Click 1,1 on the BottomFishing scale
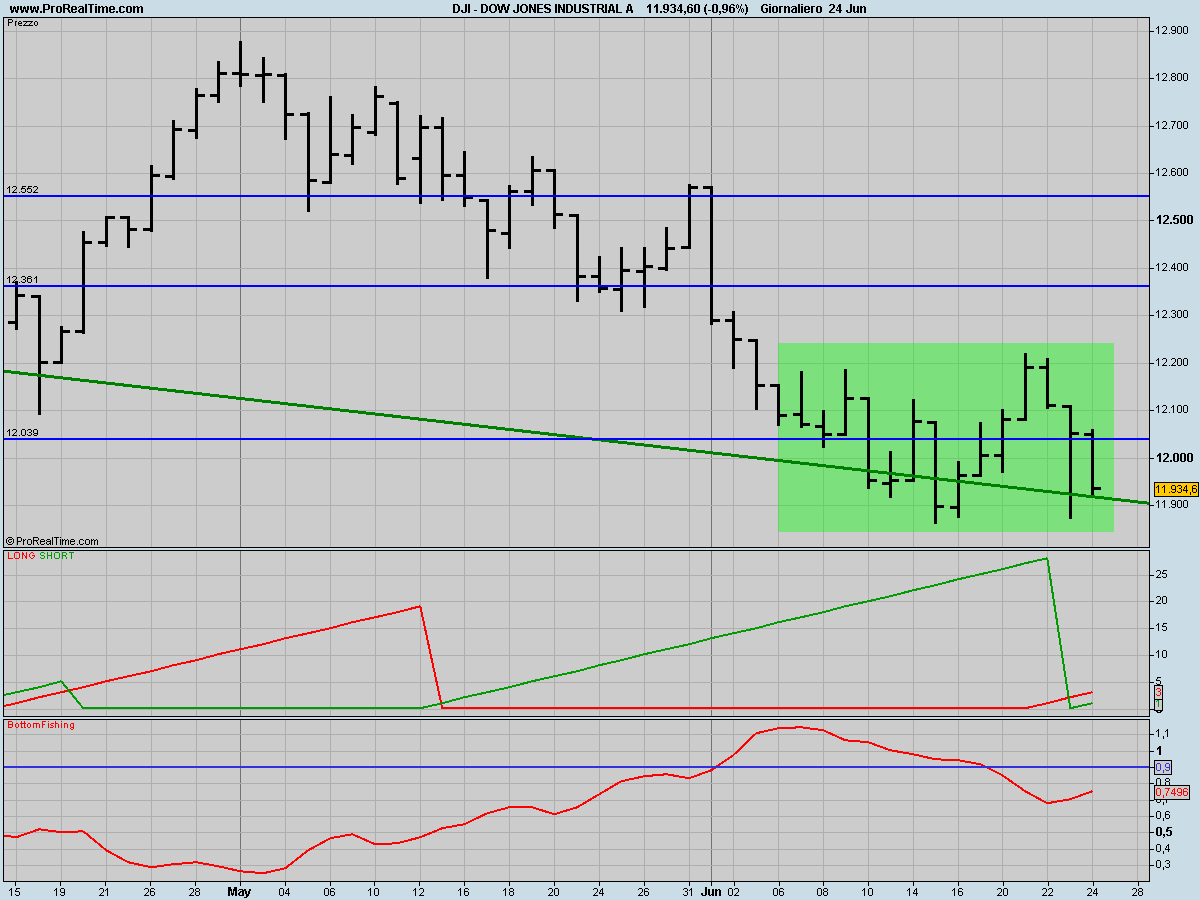The width and height of the screenshot is (1200, 900). pos(1161,733)
